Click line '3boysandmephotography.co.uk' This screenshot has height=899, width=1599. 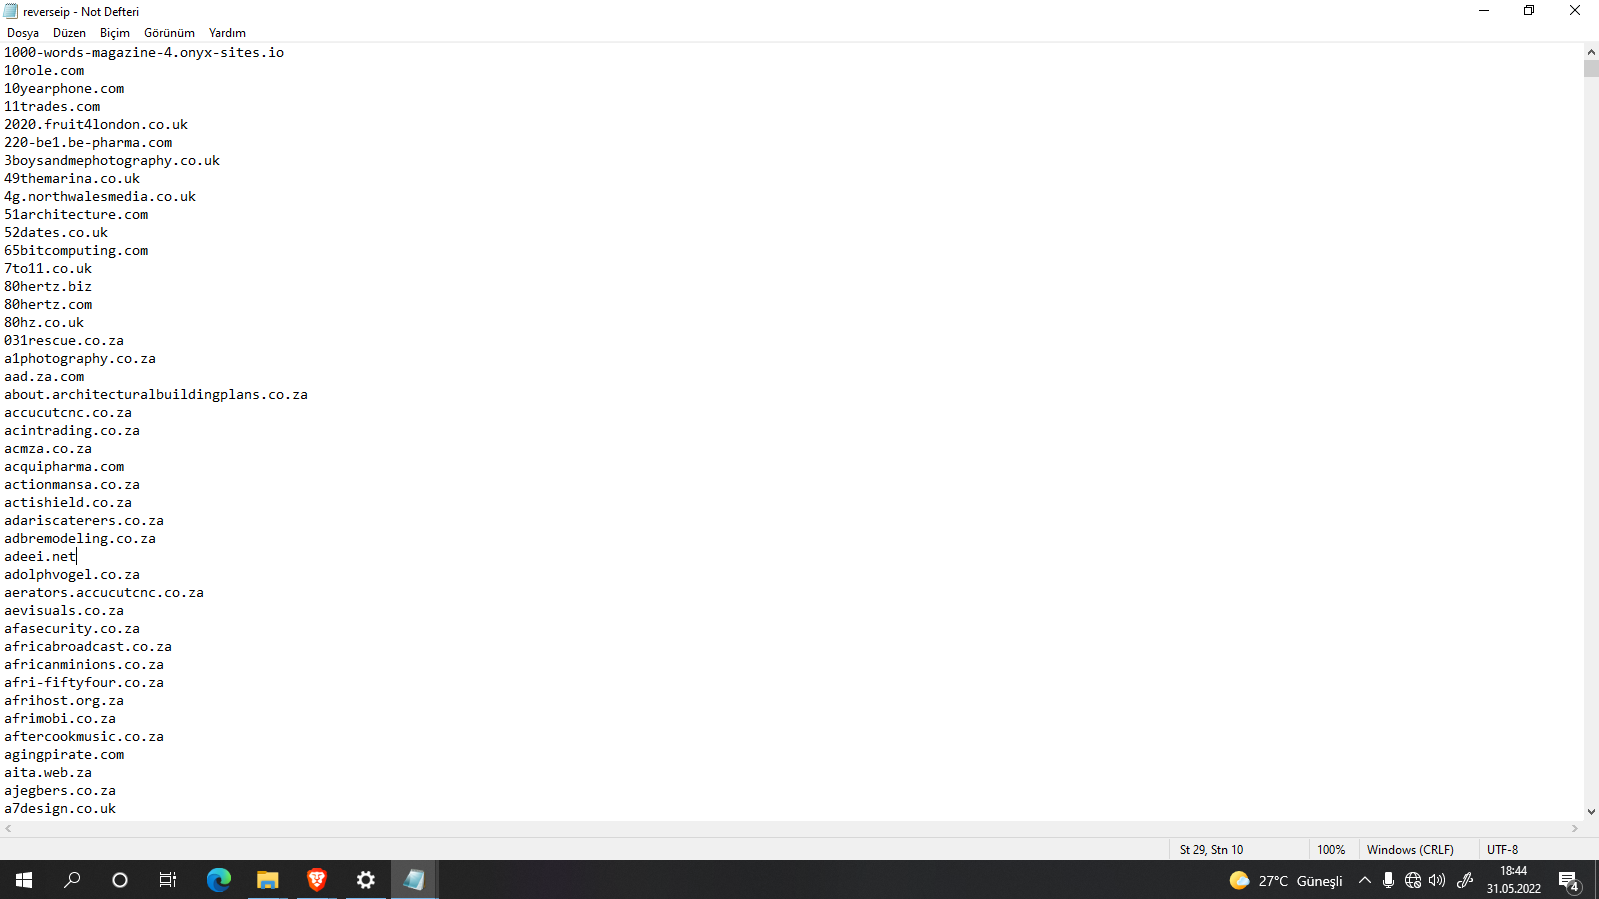point(112,161)
